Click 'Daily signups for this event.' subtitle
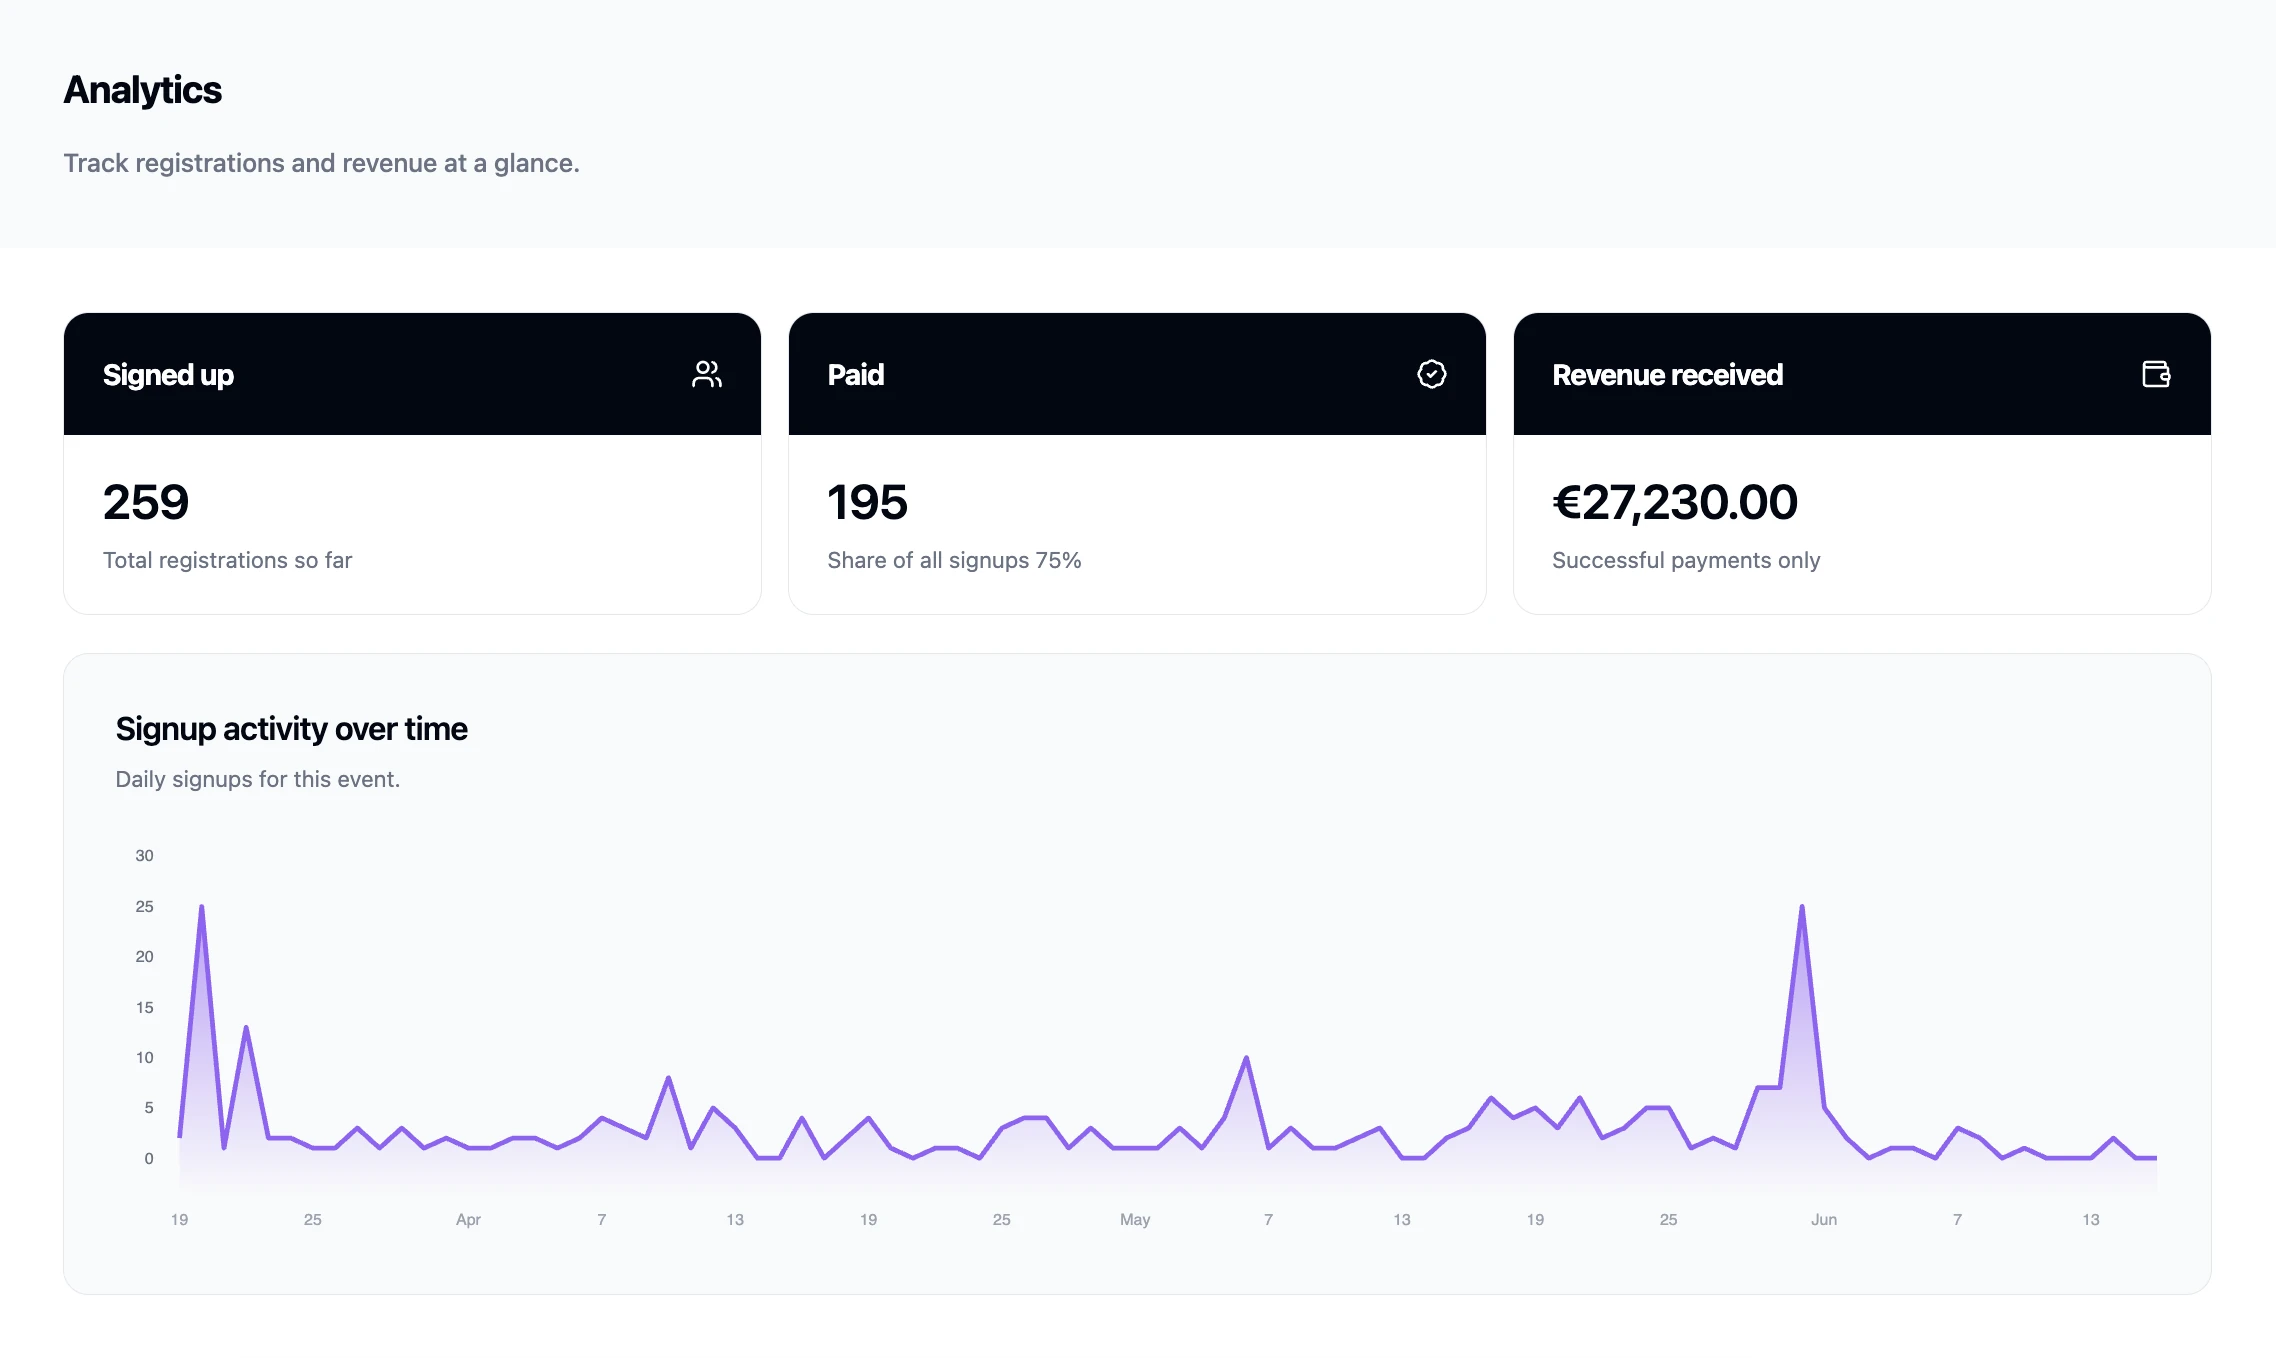Screen dimensions: 2276x1358 click(x=258, y=779)
